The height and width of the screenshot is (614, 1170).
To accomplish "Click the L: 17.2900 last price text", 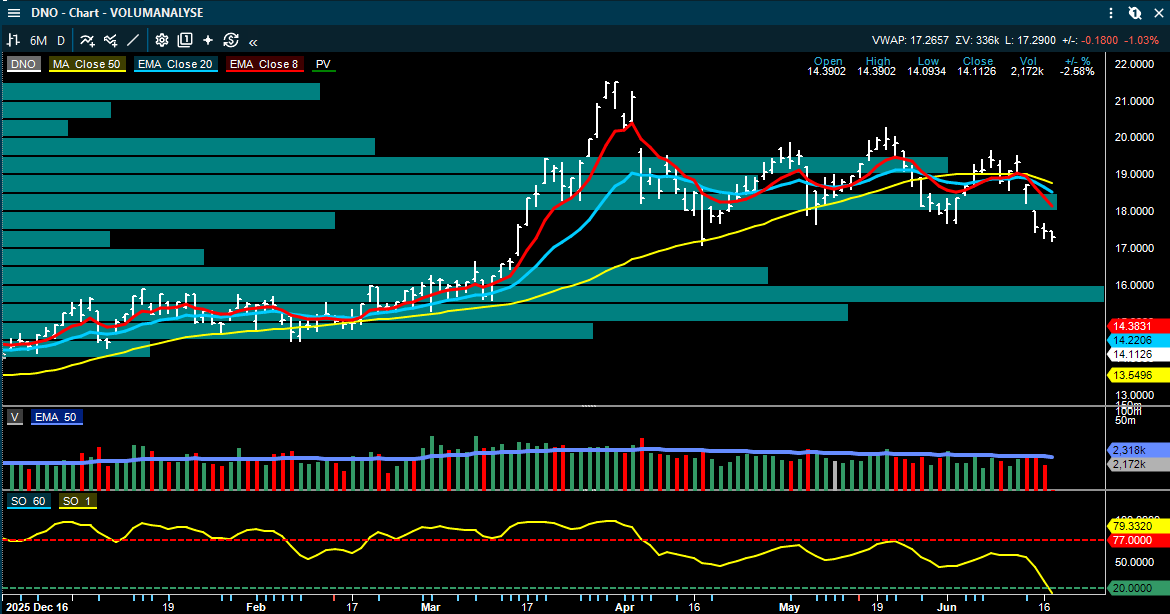I will pos(1030,40).
